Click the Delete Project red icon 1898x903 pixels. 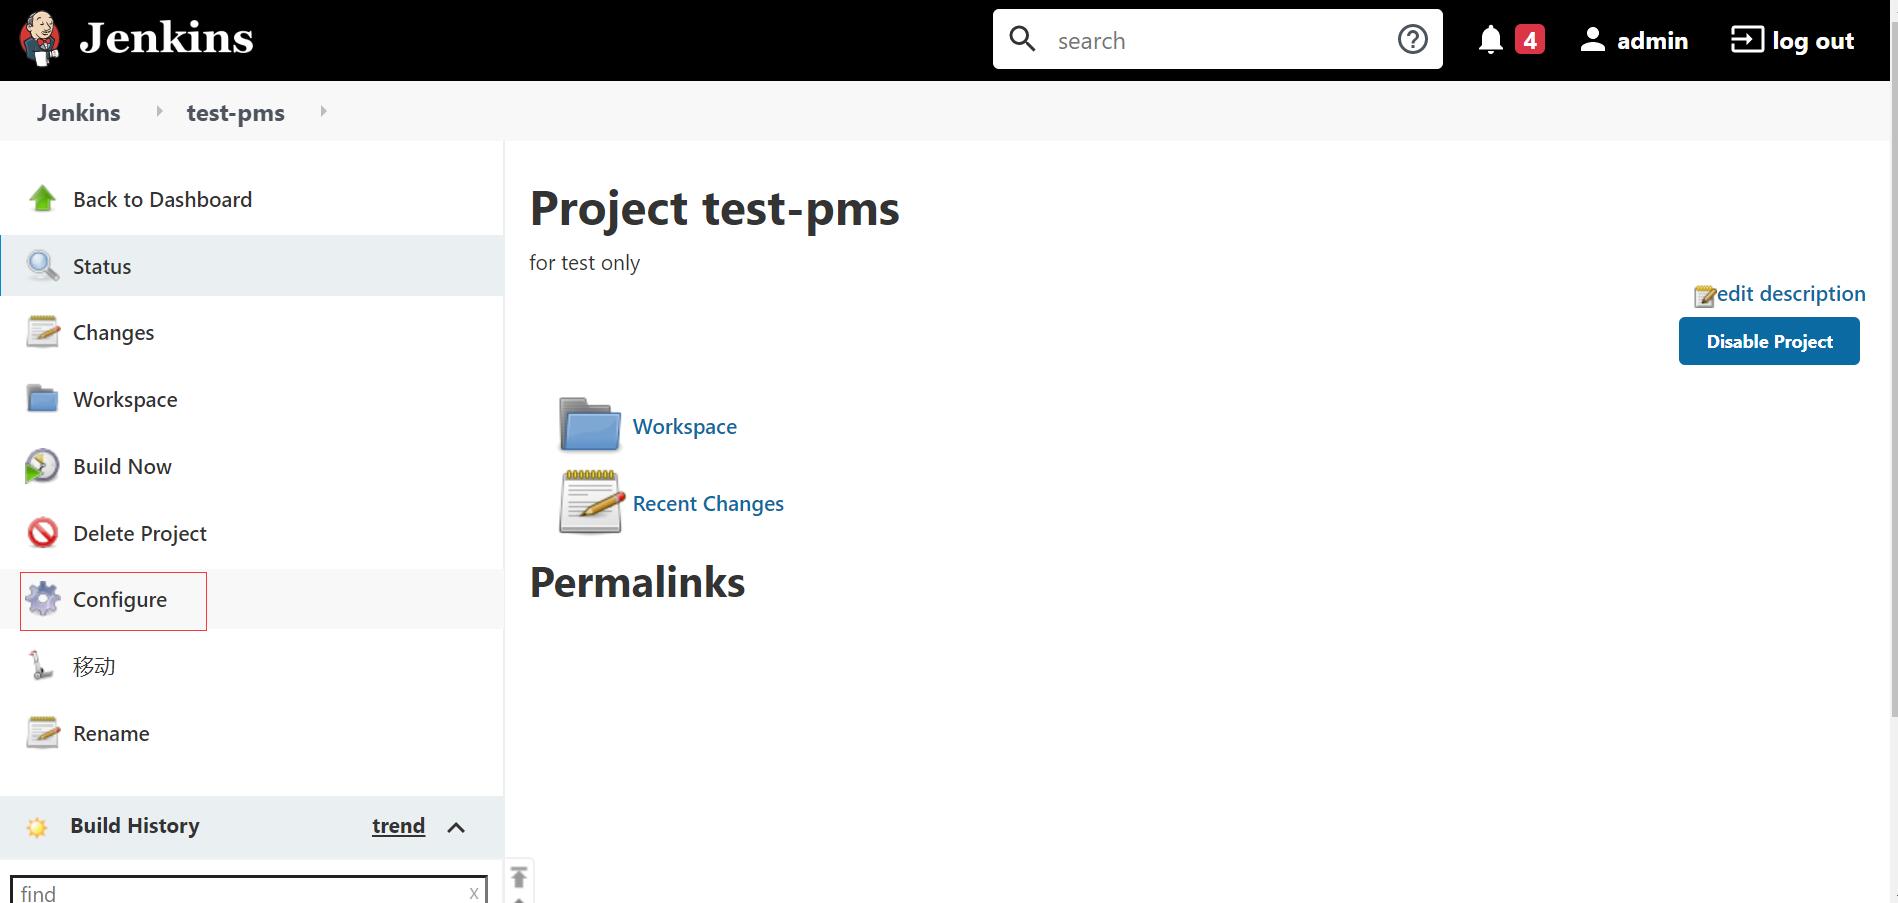(40, 533)
